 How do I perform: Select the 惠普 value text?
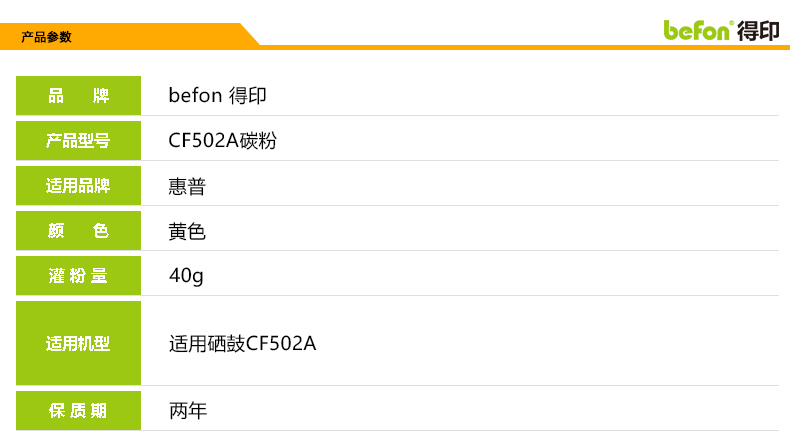(187, 186)
